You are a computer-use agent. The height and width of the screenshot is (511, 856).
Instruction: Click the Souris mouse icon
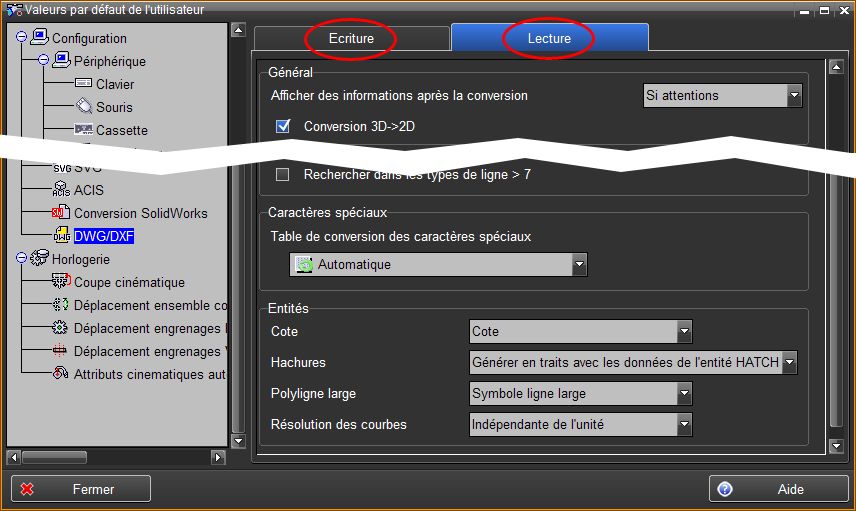pyautogui.click(x=84, y=107)
